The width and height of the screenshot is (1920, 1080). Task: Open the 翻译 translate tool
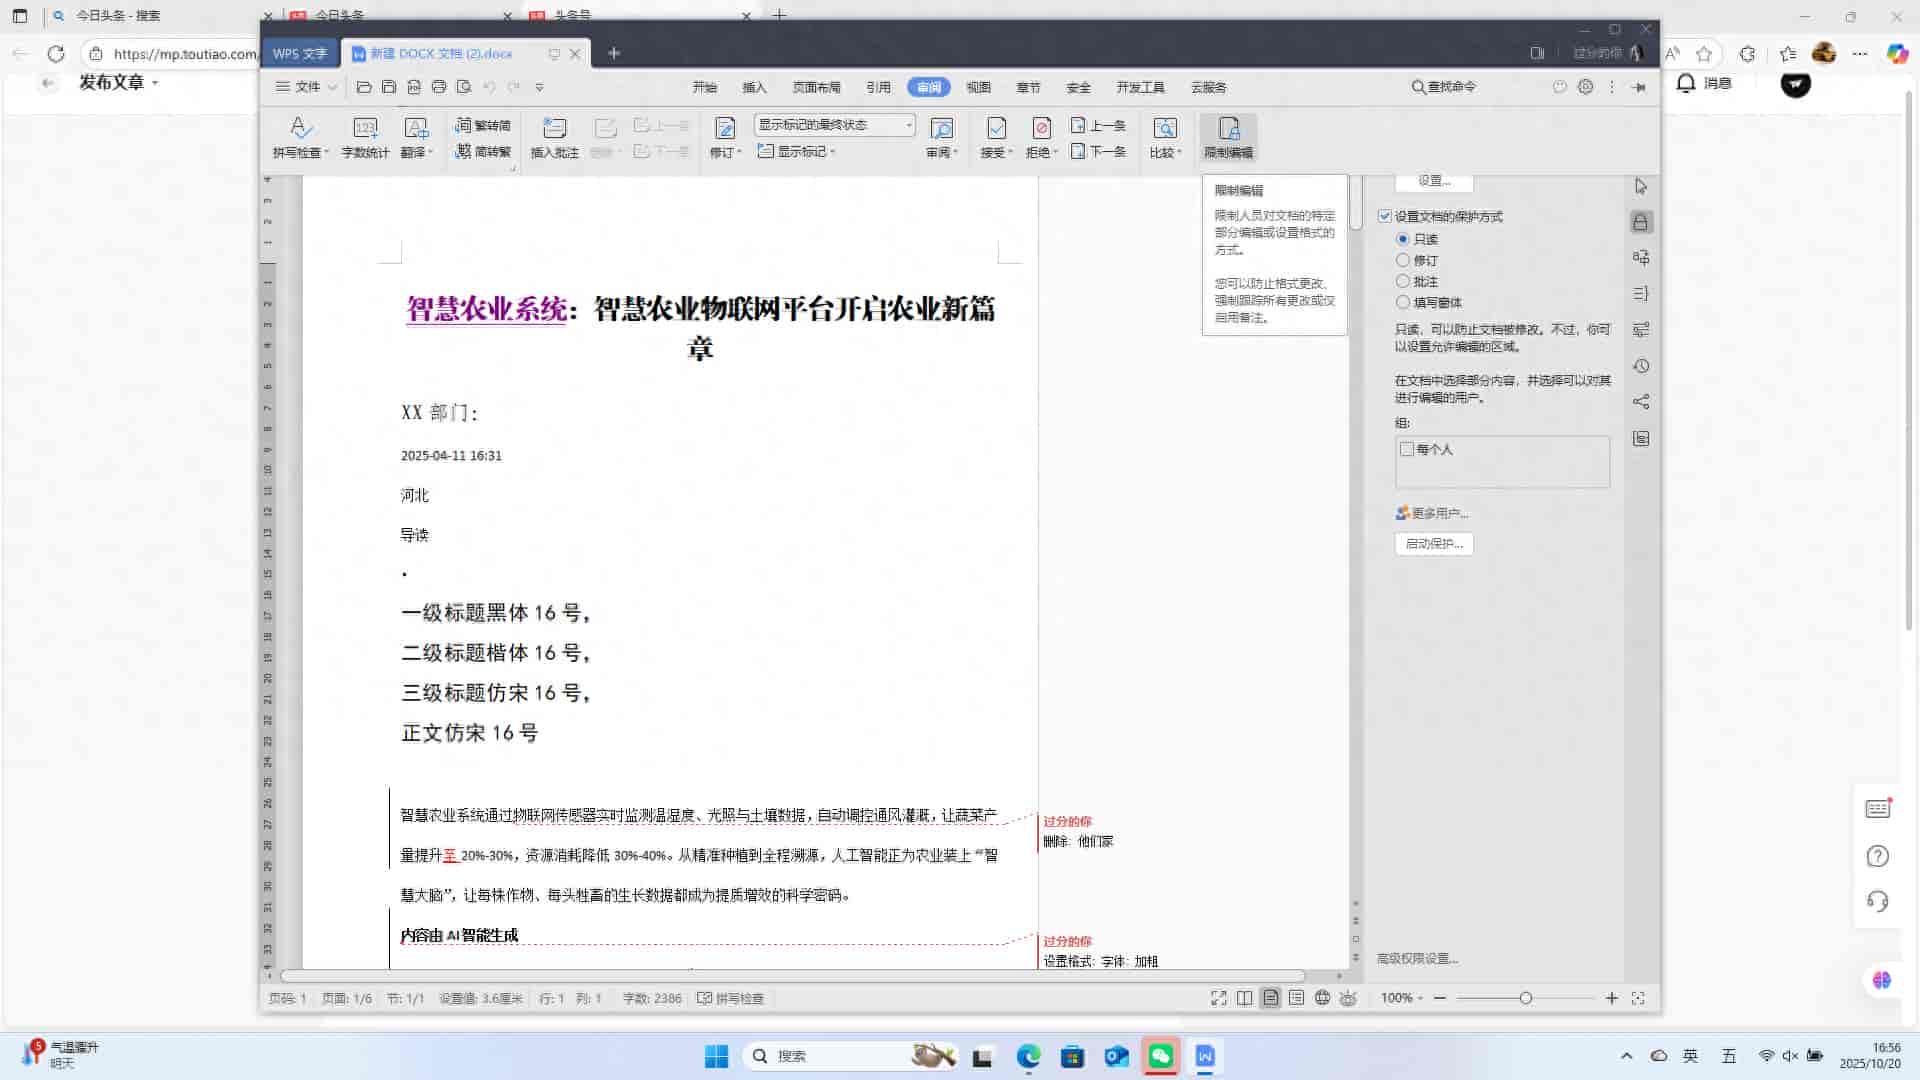(x=416, y=137)
